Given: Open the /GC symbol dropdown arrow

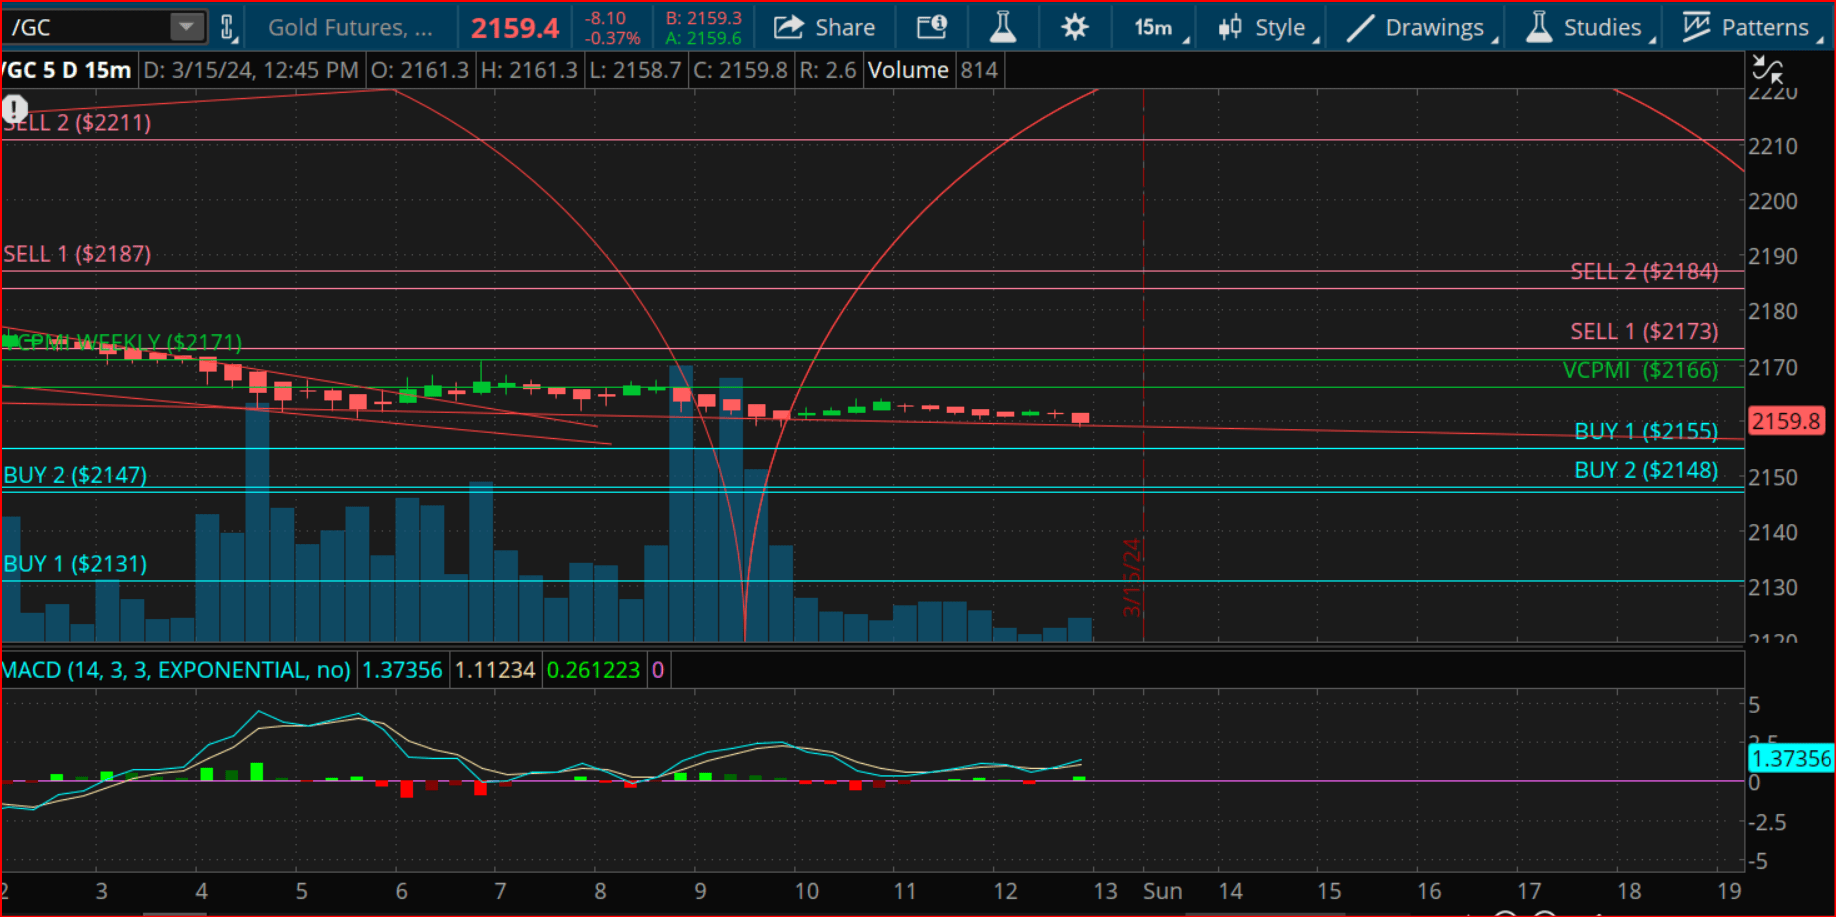Looking at the screenshot, I should click(x=186, y=27).
